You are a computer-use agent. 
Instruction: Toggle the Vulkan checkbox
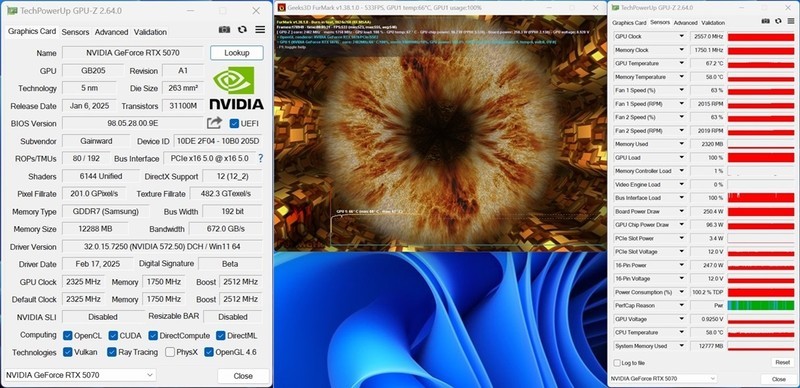point(67,352)
